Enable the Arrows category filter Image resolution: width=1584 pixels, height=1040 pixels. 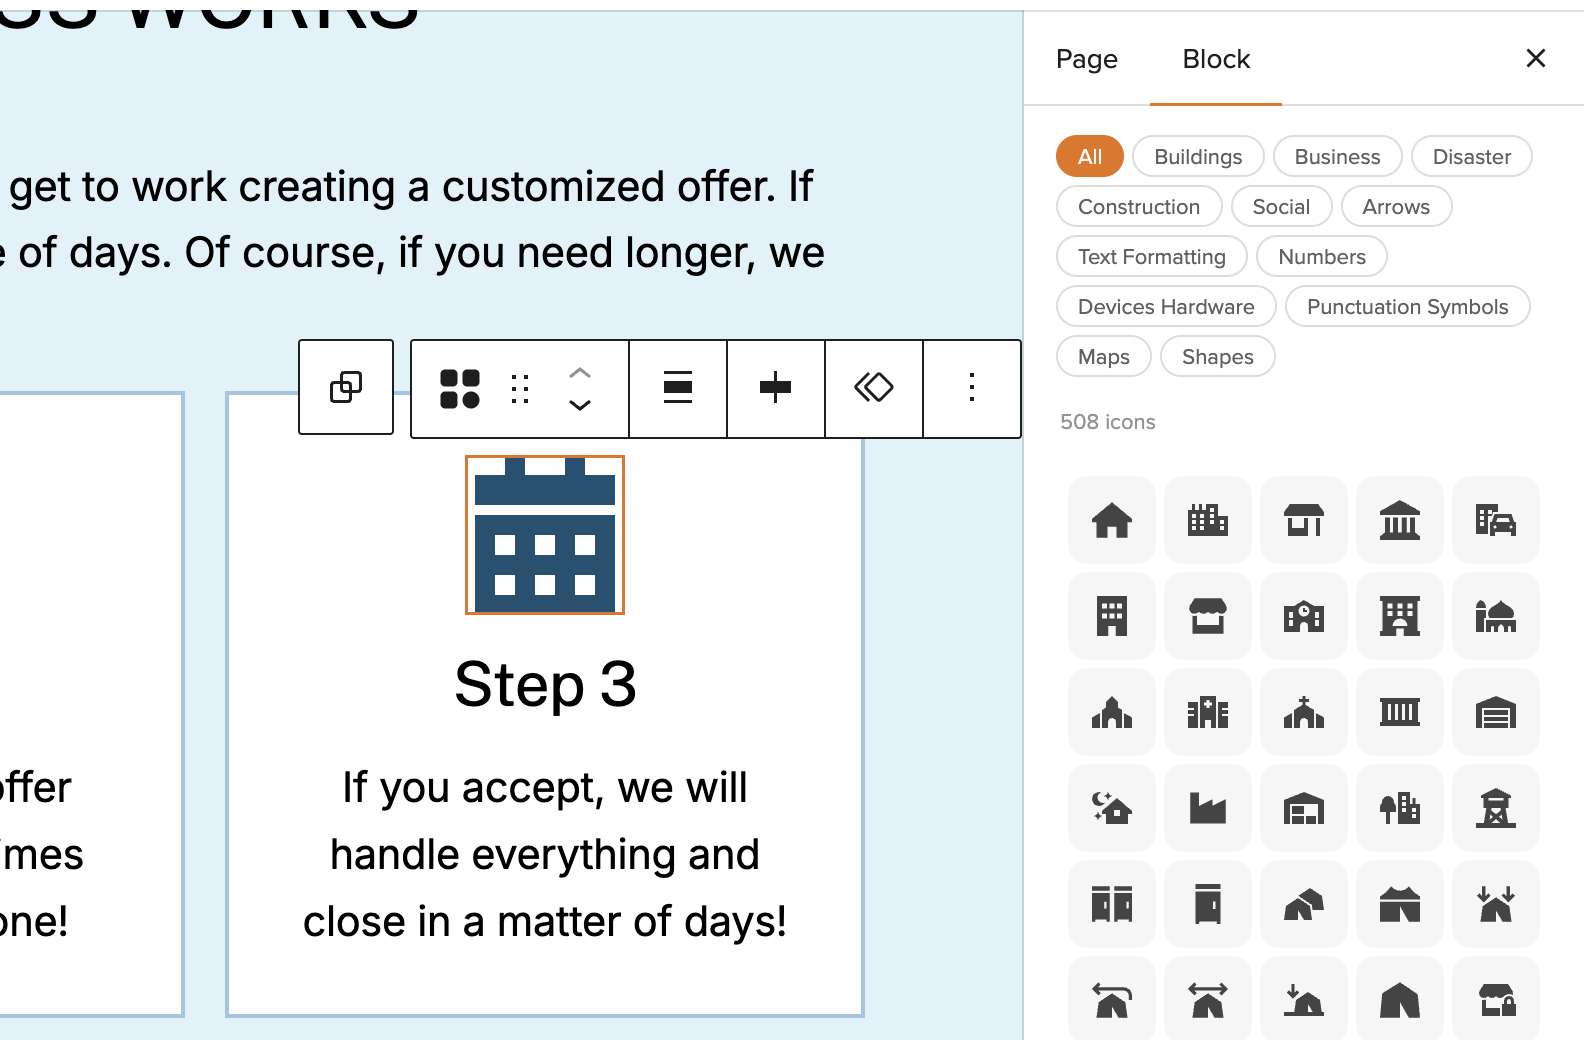[1395, 207]
